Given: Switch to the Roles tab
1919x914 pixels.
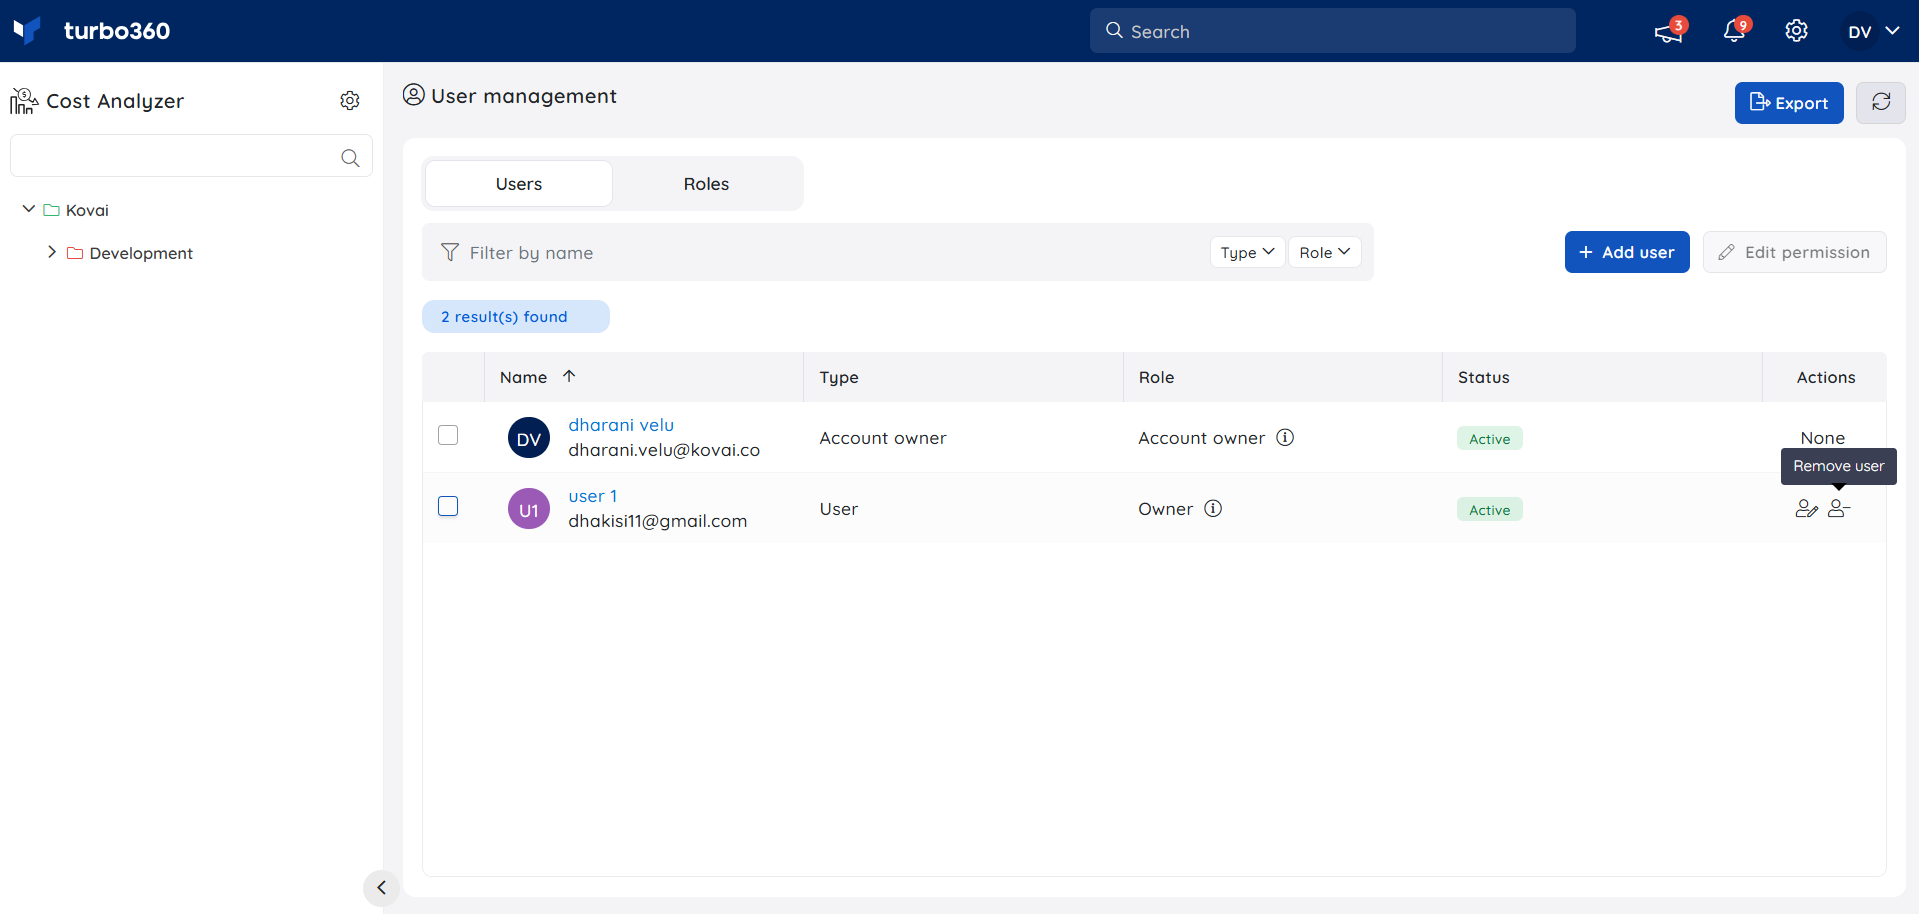Looking at the screenshot, I should click(x=706, y=184).
